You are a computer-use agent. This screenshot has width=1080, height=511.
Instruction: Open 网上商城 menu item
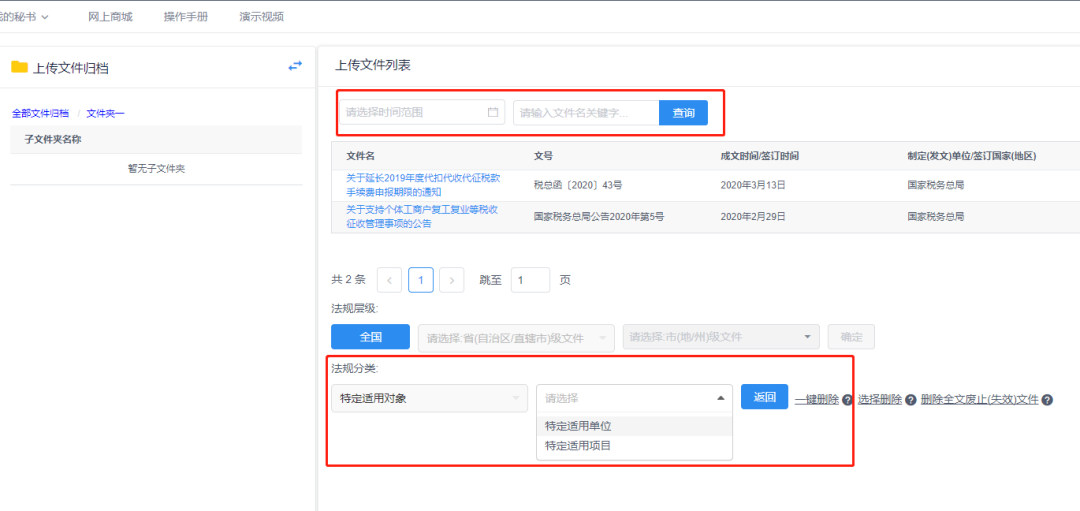pyautogui.click(x=110, y=17)
